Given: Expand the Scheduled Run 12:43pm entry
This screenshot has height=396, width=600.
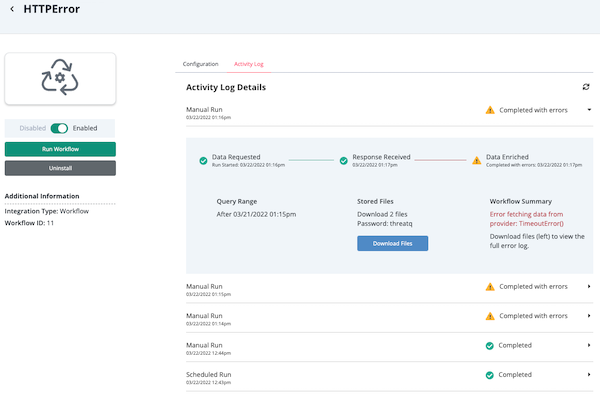Looking at the screenshot, I should click(589, 375).
